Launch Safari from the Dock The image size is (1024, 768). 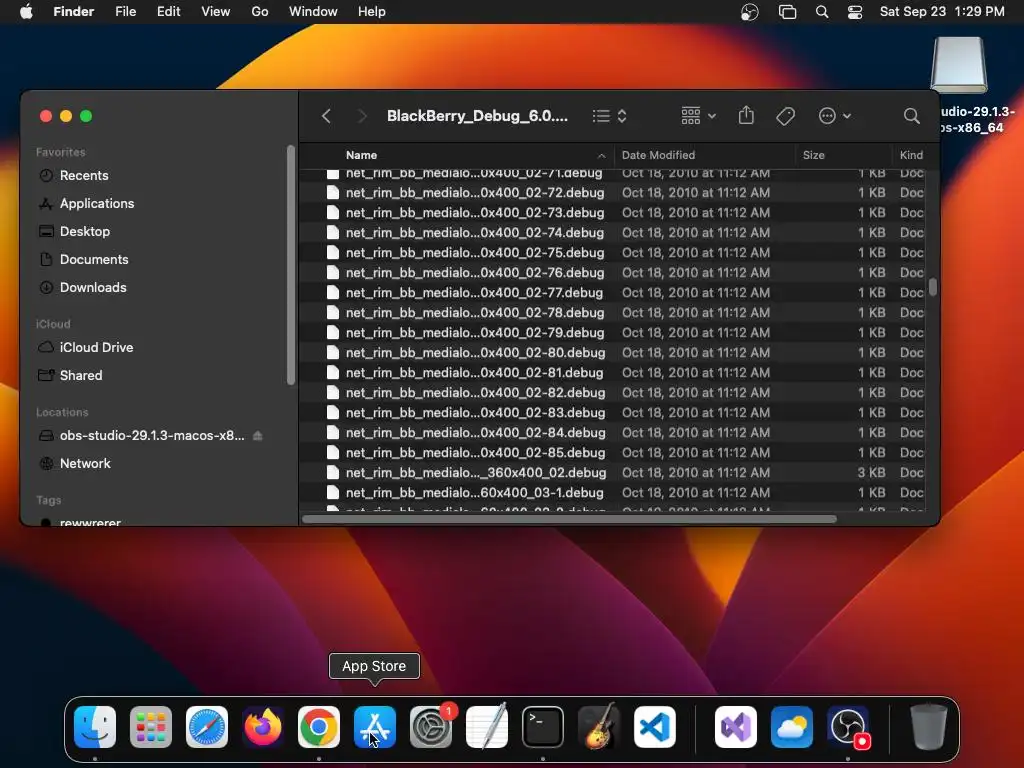point(207,727)
